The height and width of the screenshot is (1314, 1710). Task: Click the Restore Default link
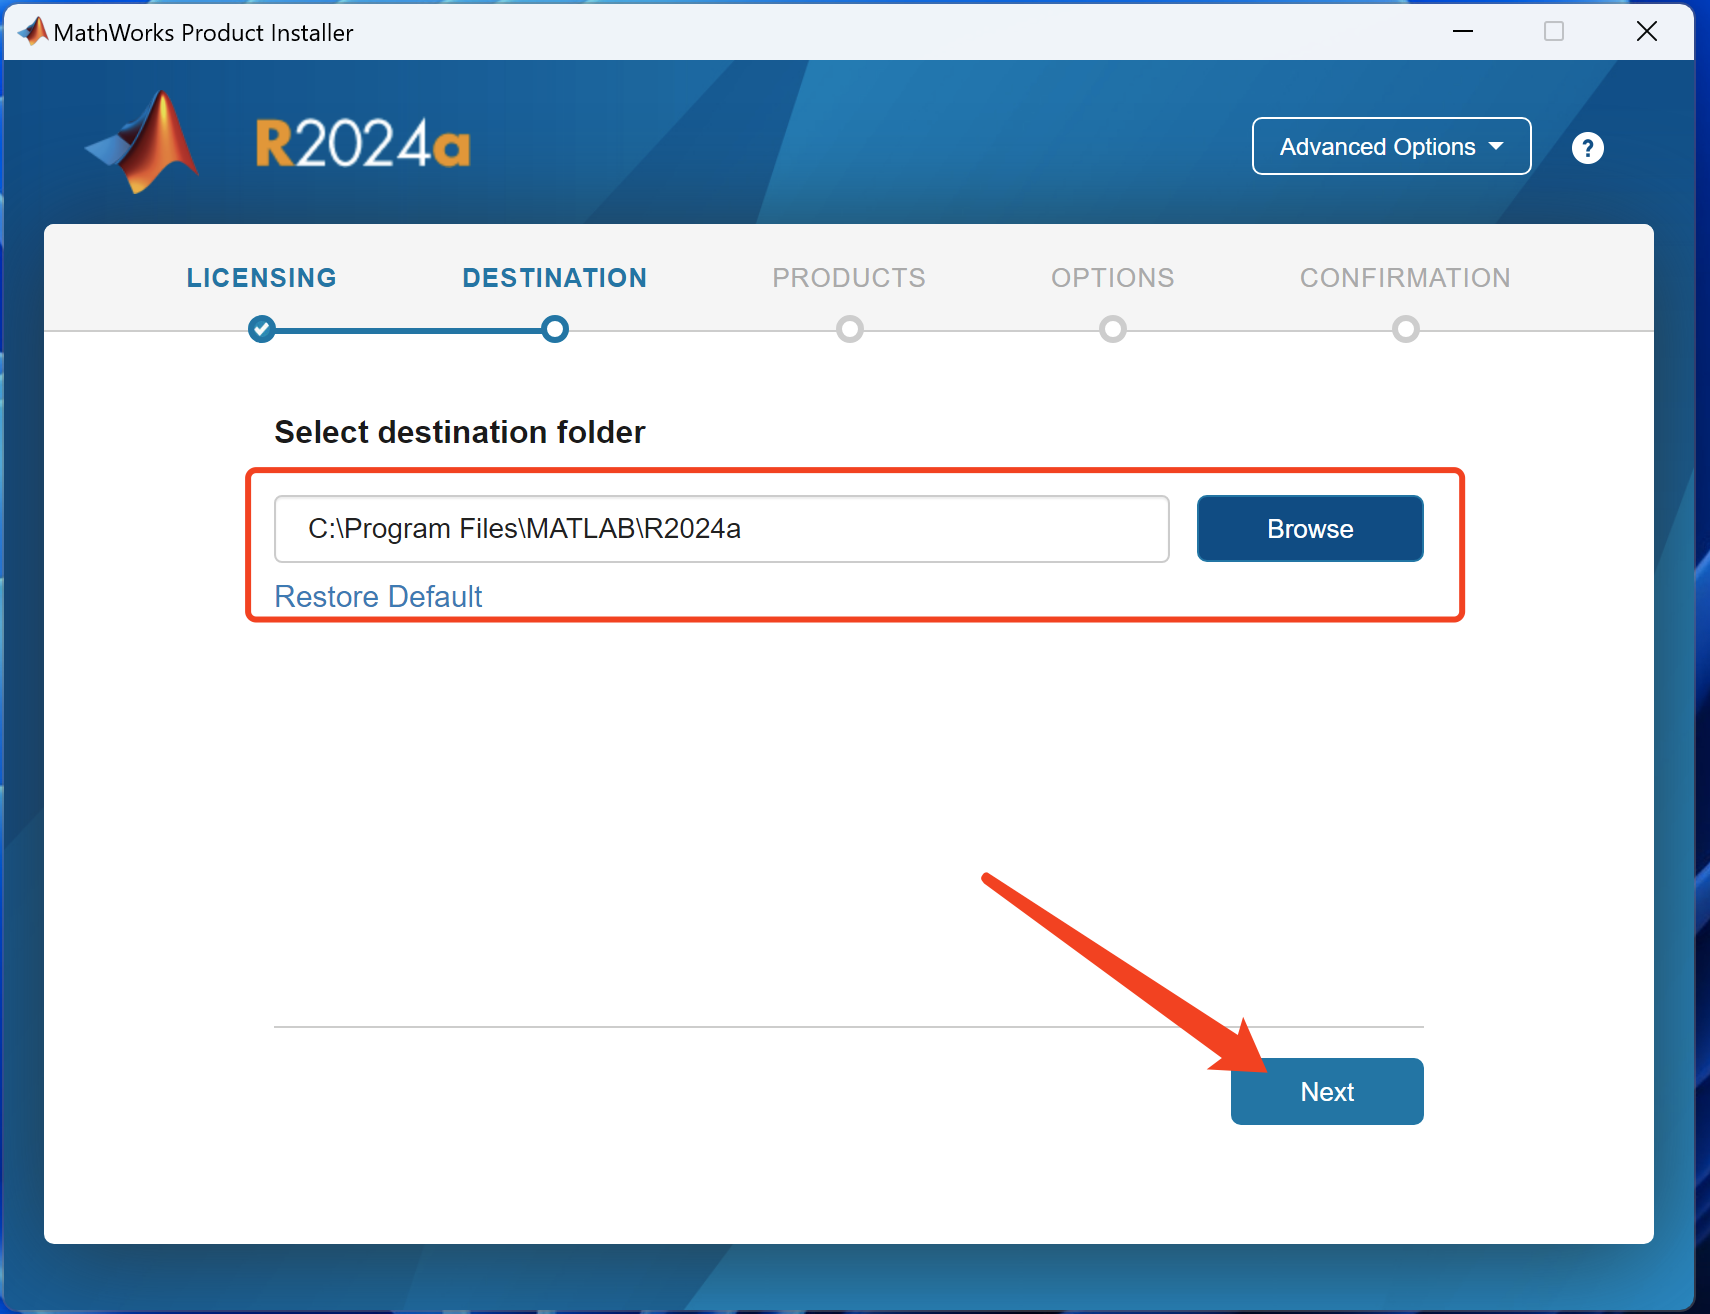coord(378,597)
